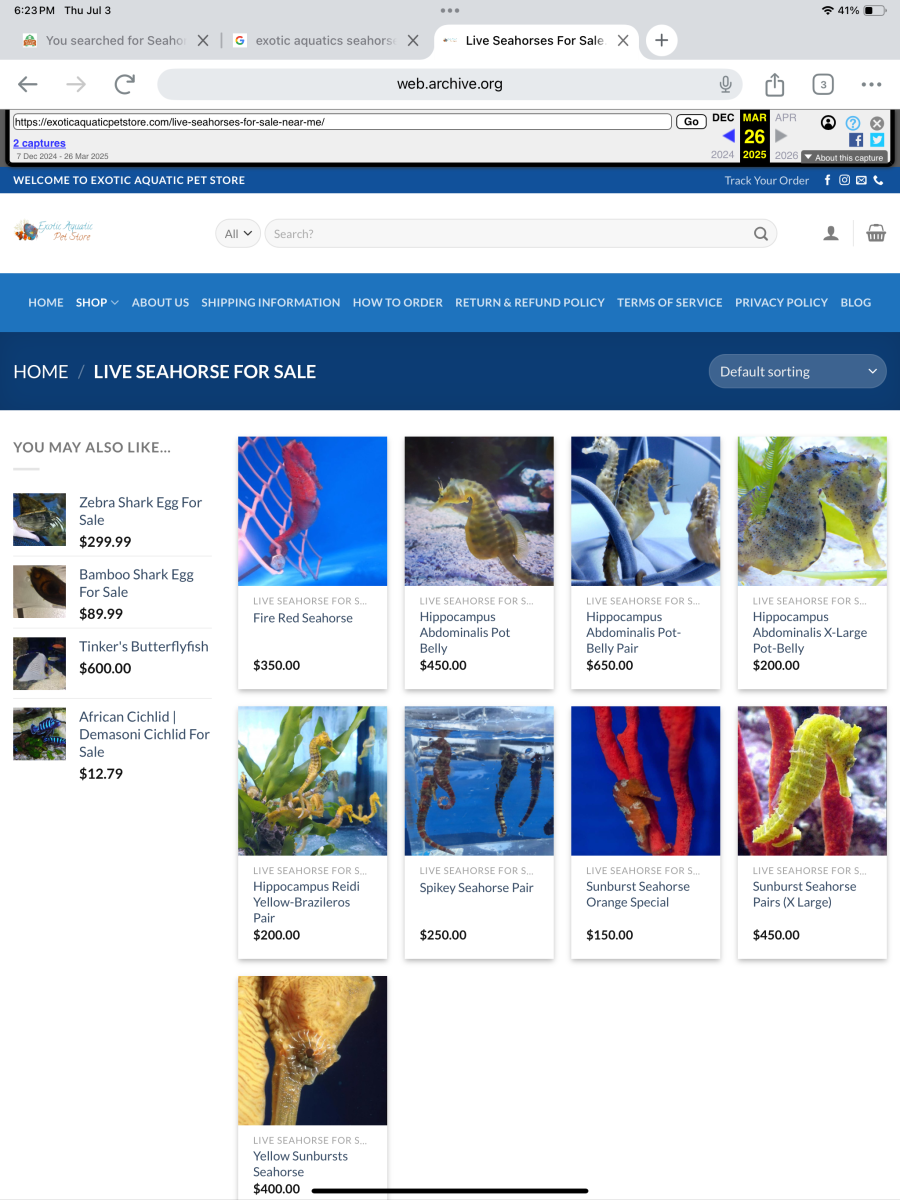Submit search with the magnifier icon
This screenshot has height=1200, width=900.
[761, 234]
